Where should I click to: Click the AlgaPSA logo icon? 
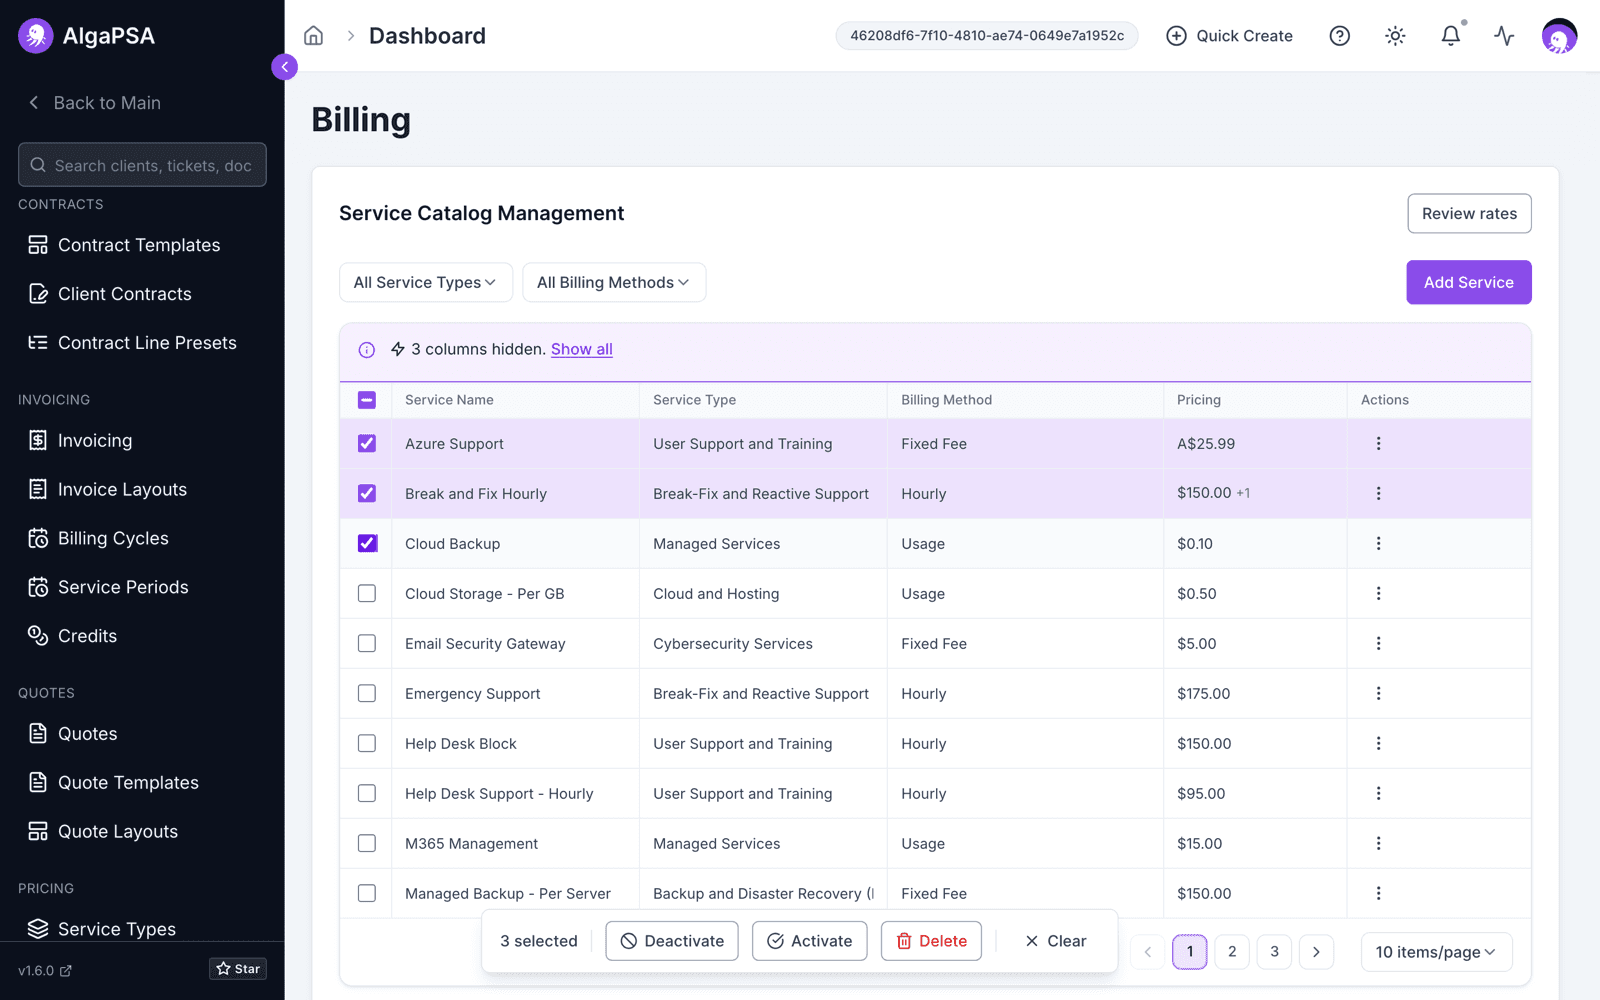(x=36, y=36)
